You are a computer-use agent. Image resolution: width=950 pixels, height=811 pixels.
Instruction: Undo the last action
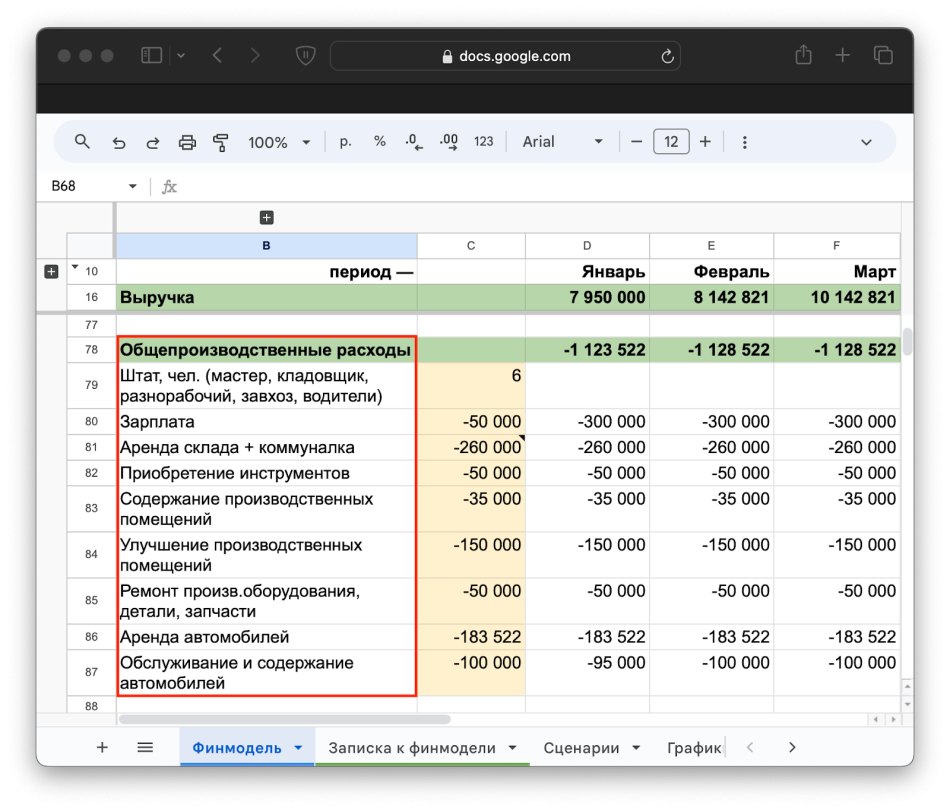click(x=119, y=142)
